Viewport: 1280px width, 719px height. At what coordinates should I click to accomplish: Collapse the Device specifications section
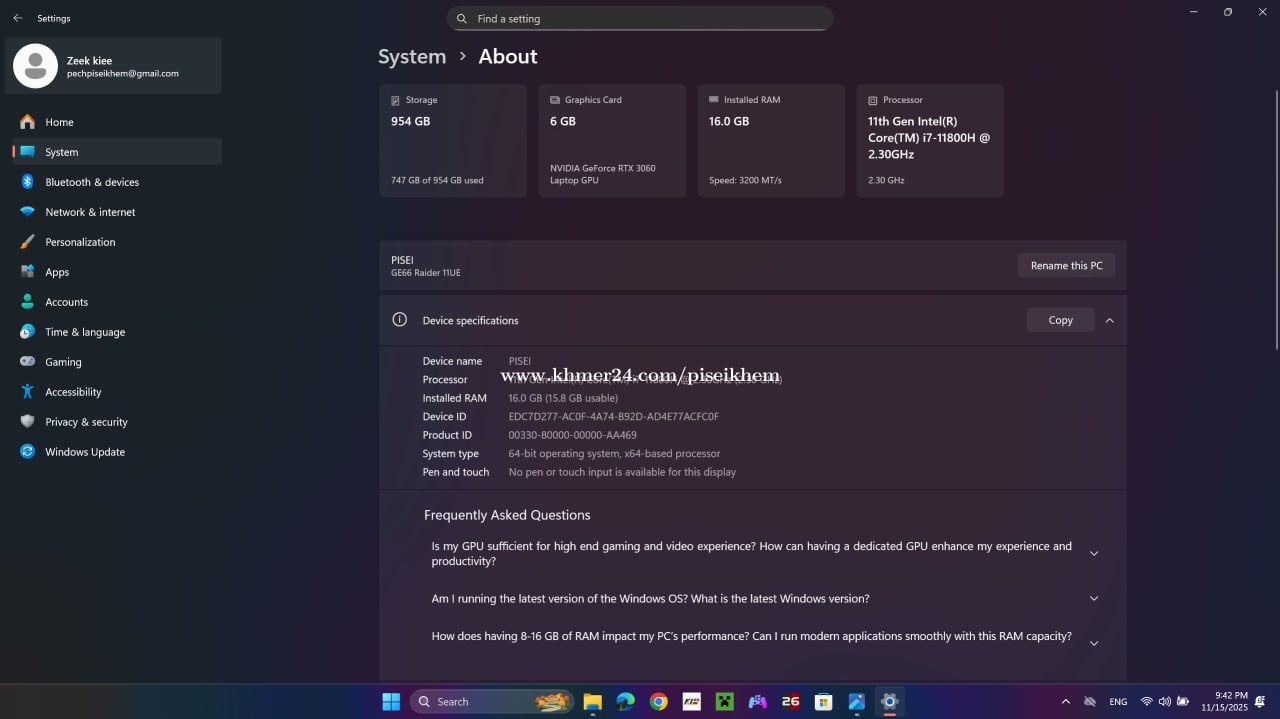click(x=1109, y=321)
